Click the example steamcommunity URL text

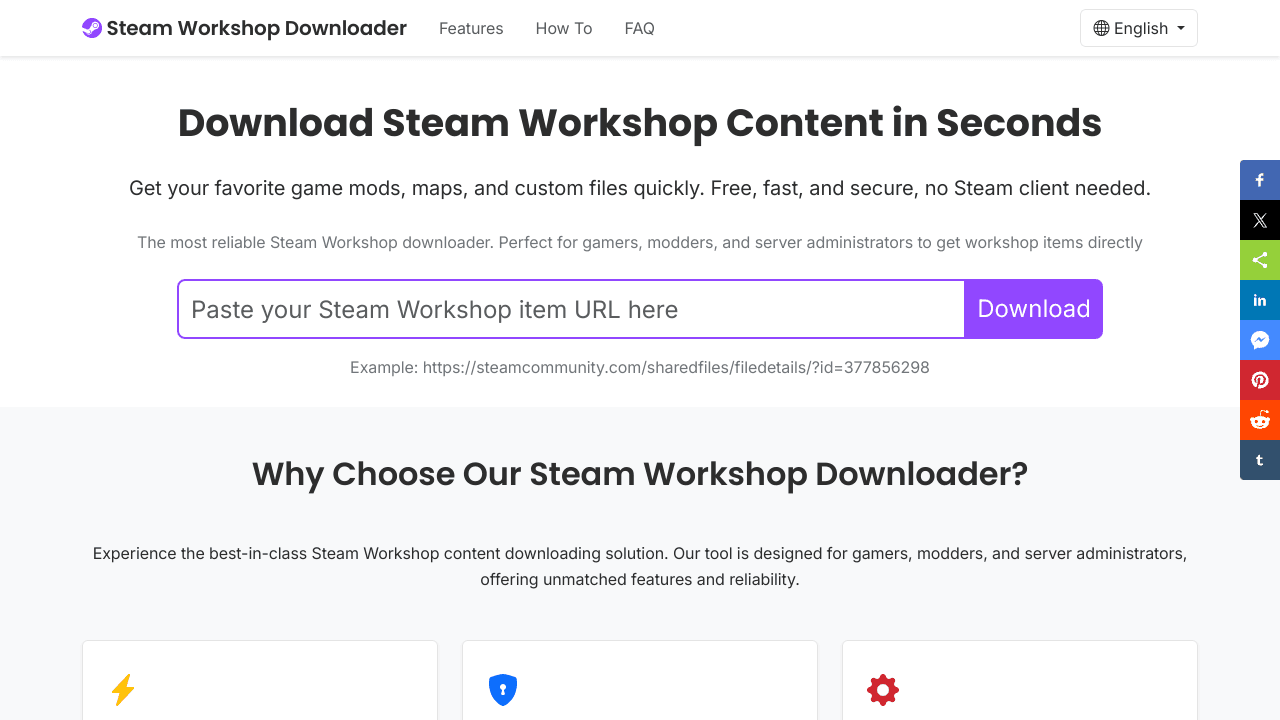click(x=676, y=367)
